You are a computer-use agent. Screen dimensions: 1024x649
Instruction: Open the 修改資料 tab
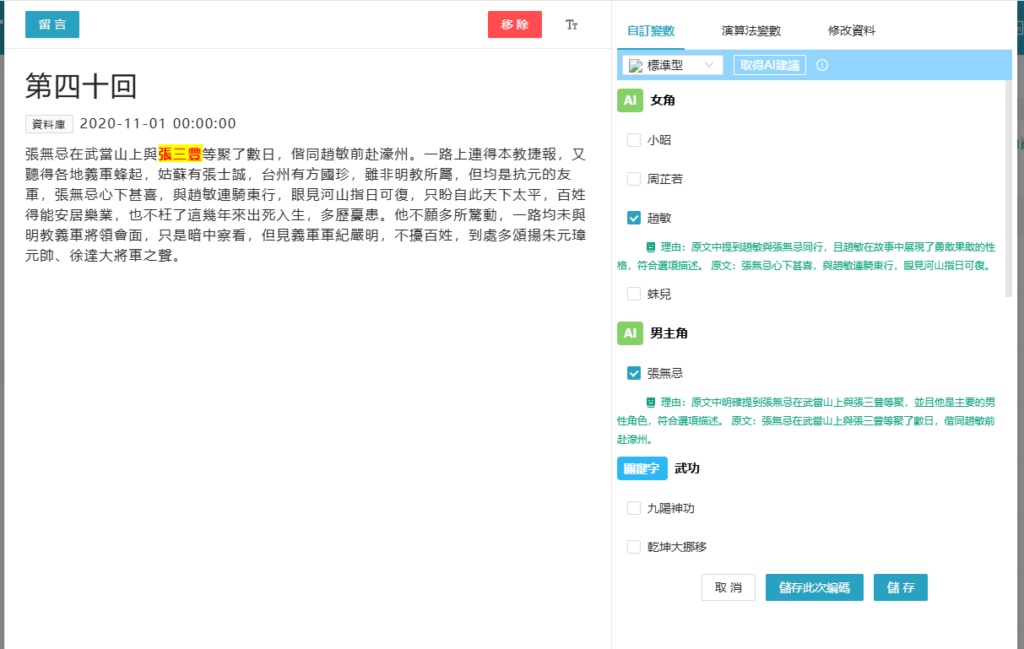(851, 31)
